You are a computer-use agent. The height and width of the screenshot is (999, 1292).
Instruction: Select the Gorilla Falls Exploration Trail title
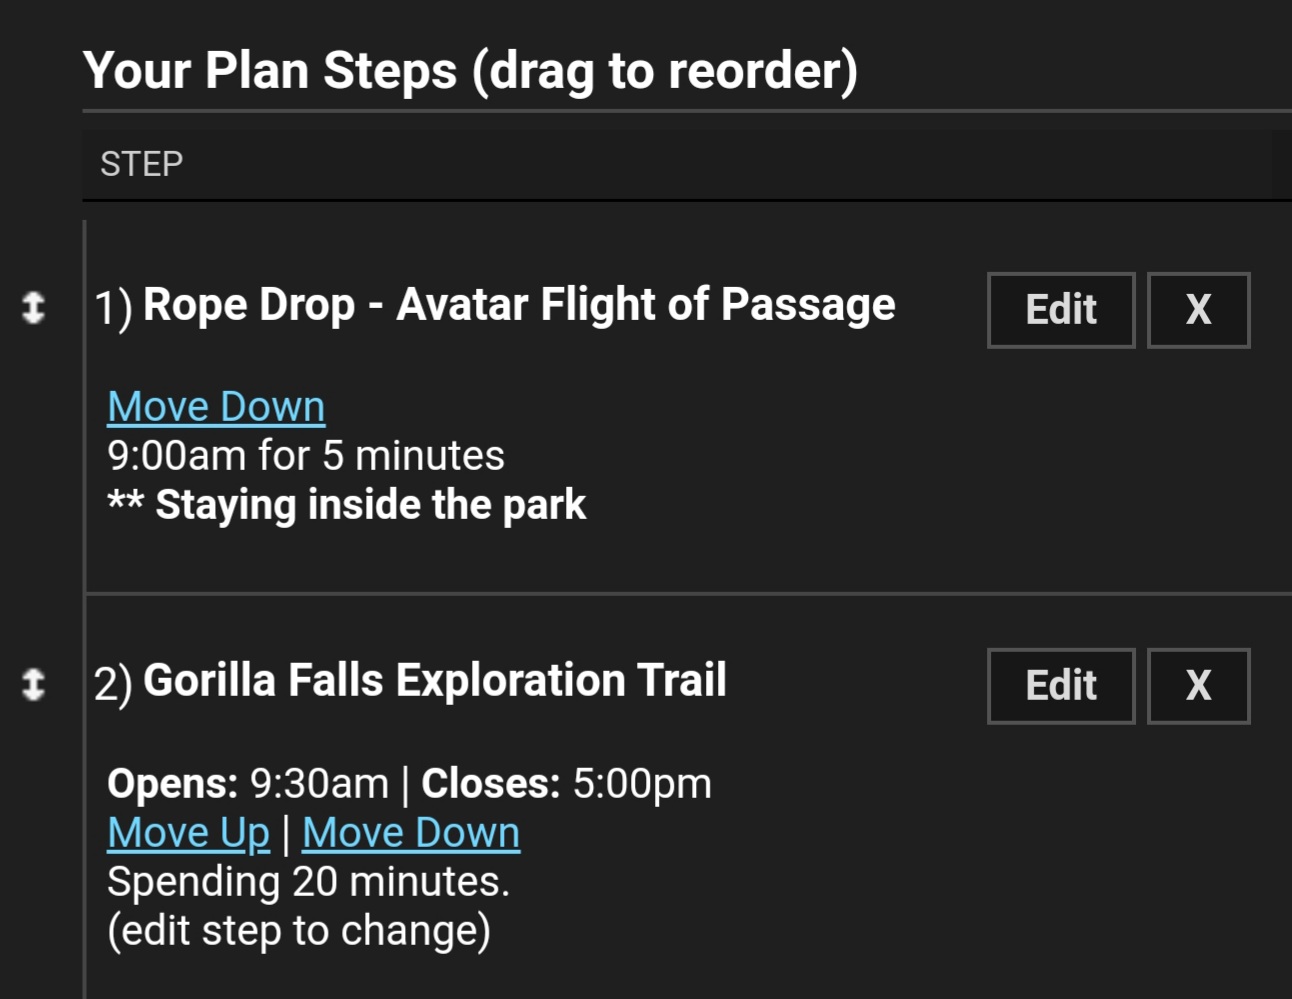click(434, 681)
